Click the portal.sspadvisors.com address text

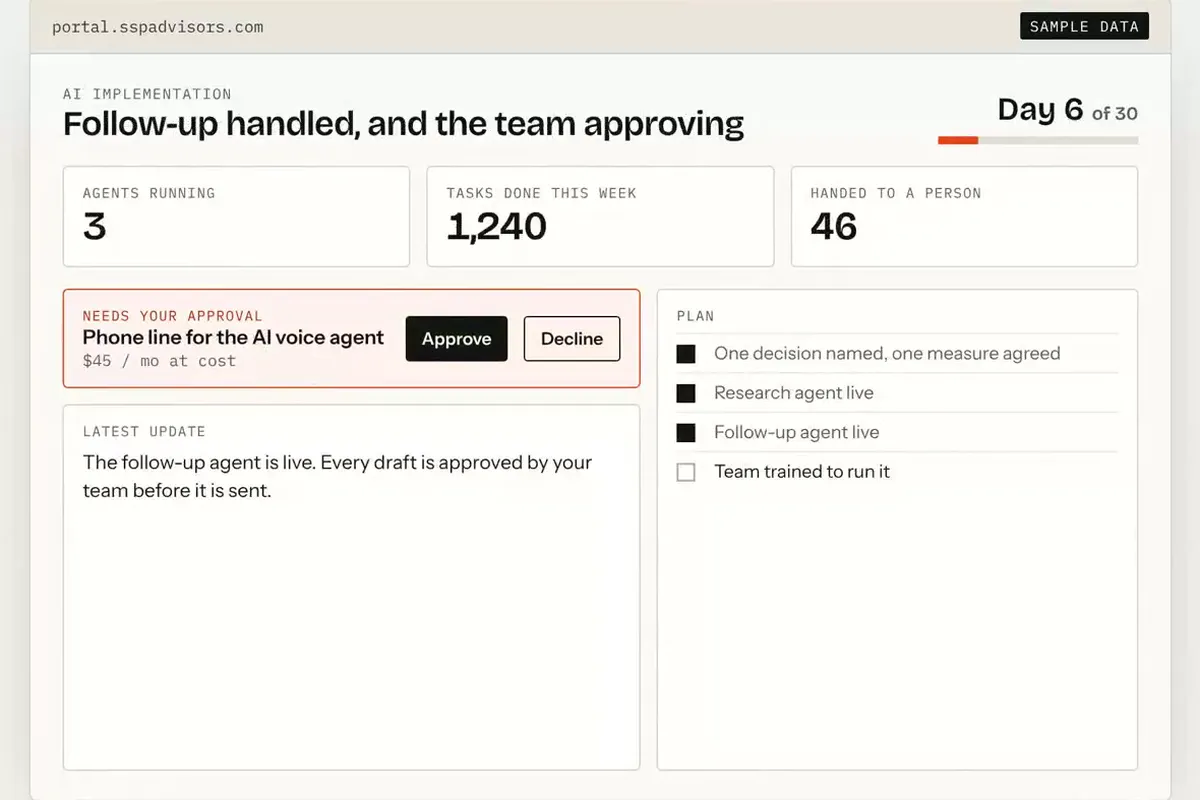pyautogui.click(x=158, y=27)
